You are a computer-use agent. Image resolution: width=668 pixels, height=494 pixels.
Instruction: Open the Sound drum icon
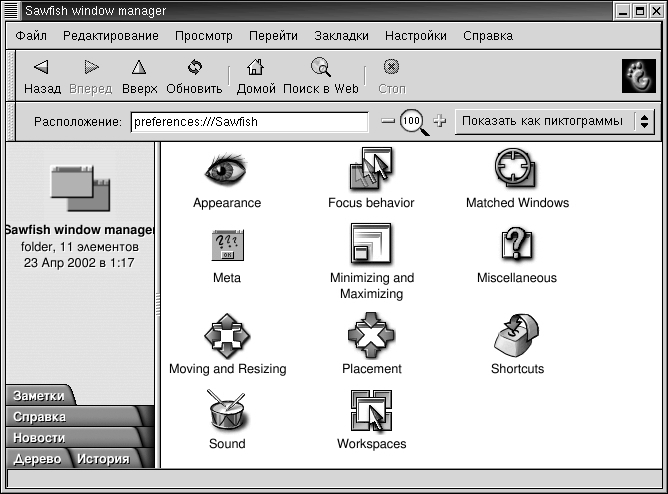point(227,410)
